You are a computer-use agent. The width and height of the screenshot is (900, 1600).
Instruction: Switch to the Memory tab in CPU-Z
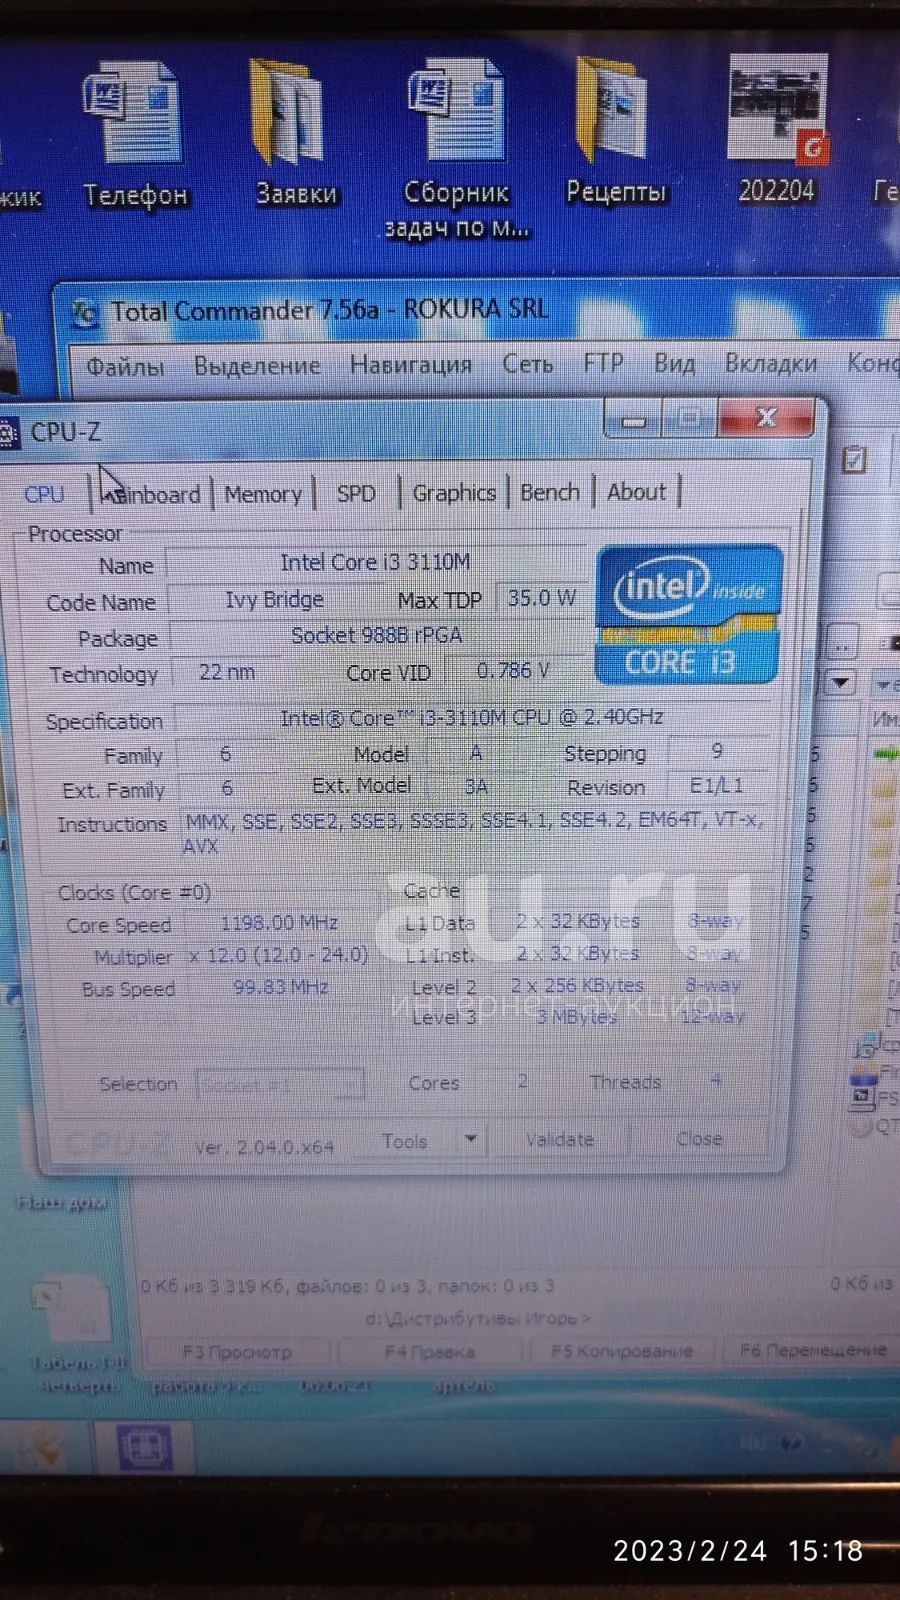tap(263, 494)
